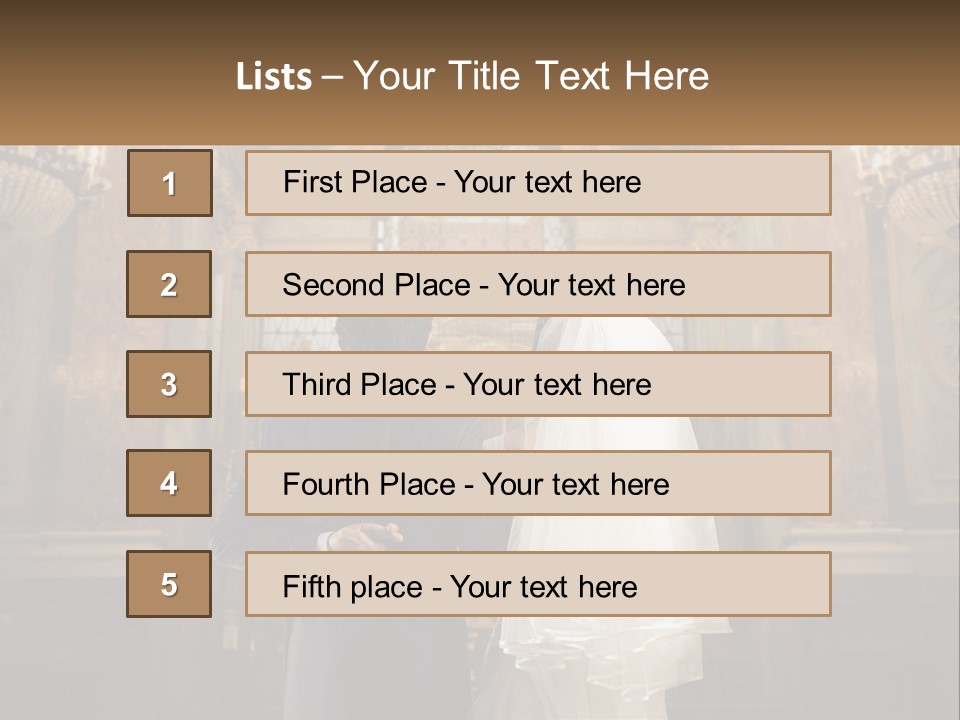The width and height of the screenshot is (960, 720).
Task: Click the number 1 box
Action: pyautogui.click(x=169, y=183)
